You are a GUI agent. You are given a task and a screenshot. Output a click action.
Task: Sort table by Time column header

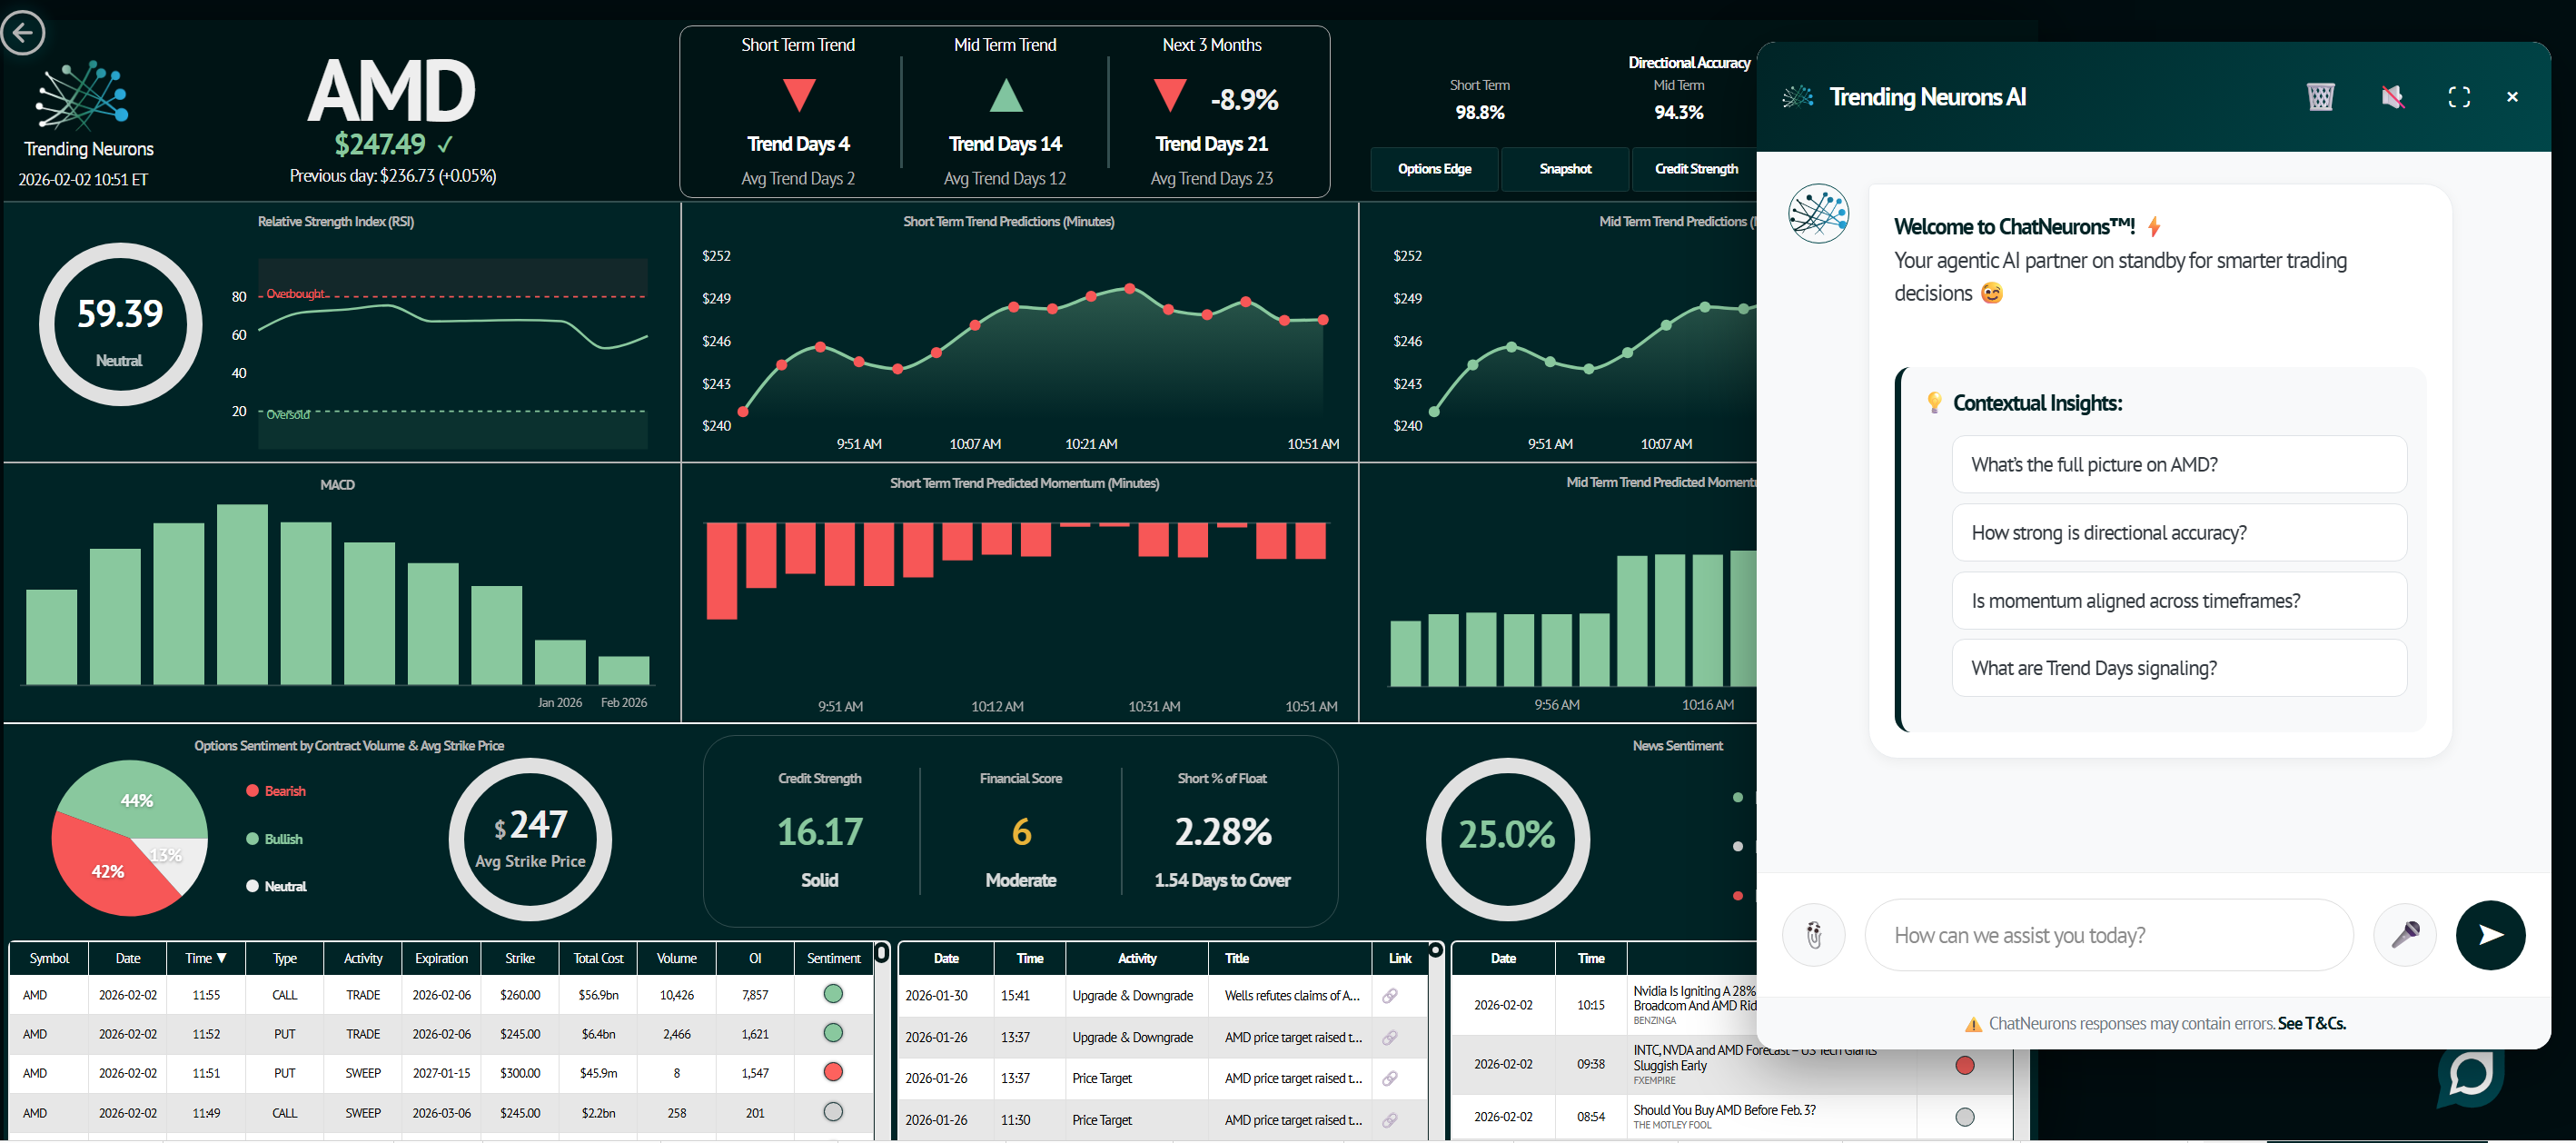tap(205, 958)
